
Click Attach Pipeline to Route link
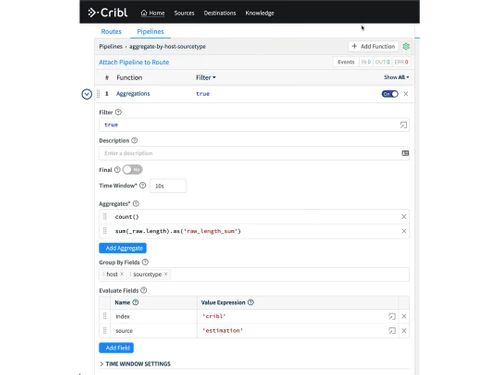pos(134,62)
